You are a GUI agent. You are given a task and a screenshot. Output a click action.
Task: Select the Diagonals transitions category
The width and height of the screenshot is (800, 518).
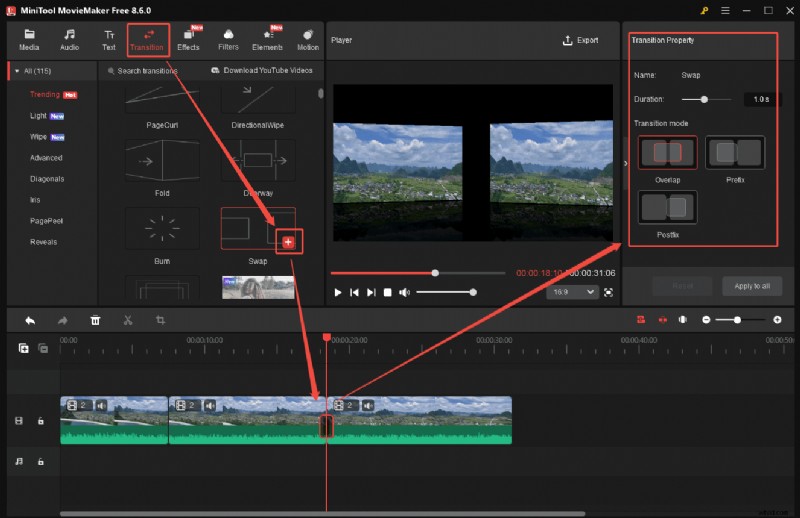coord(47,179)
